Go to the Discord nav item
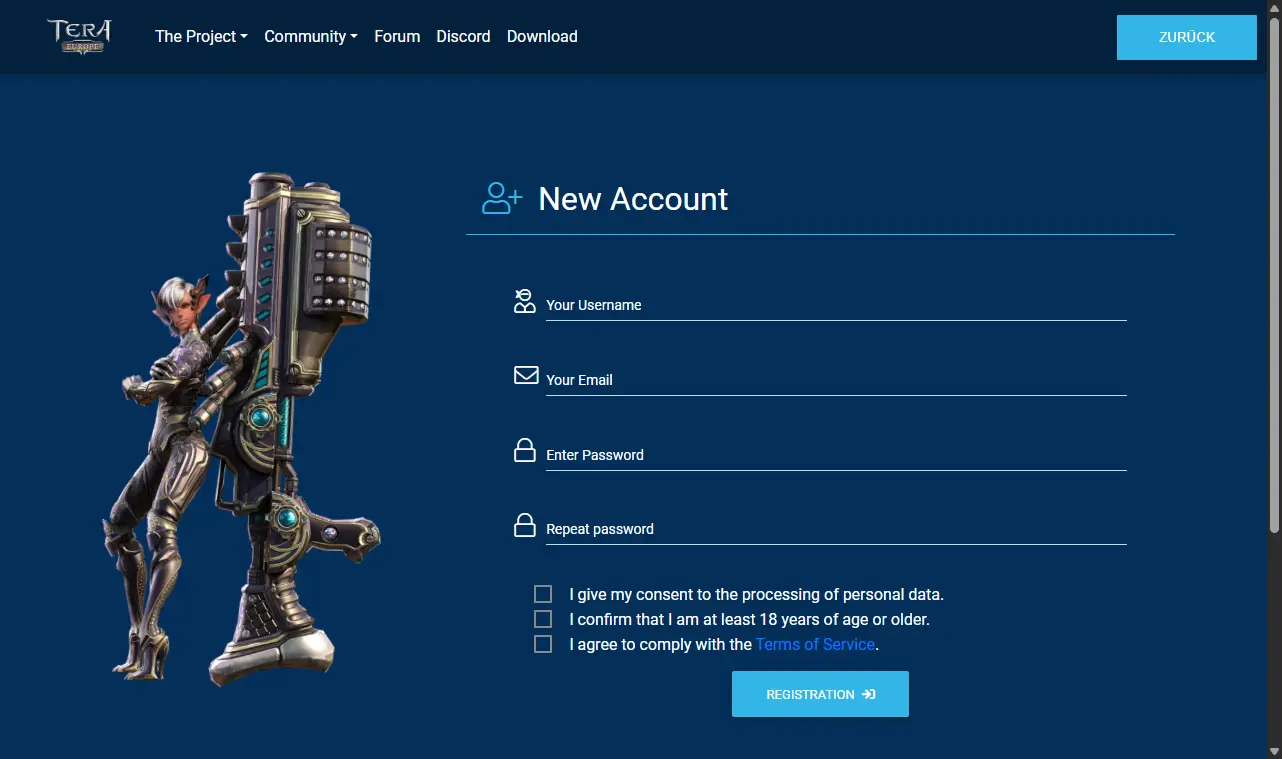This screenshot has width=1282, height=759. tap(463, 36)
